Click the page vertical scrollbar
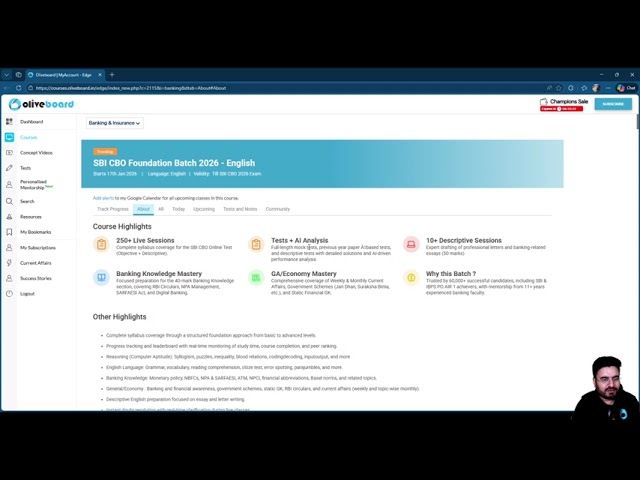Viewport: 640px width, 480px height. [636, 250]
